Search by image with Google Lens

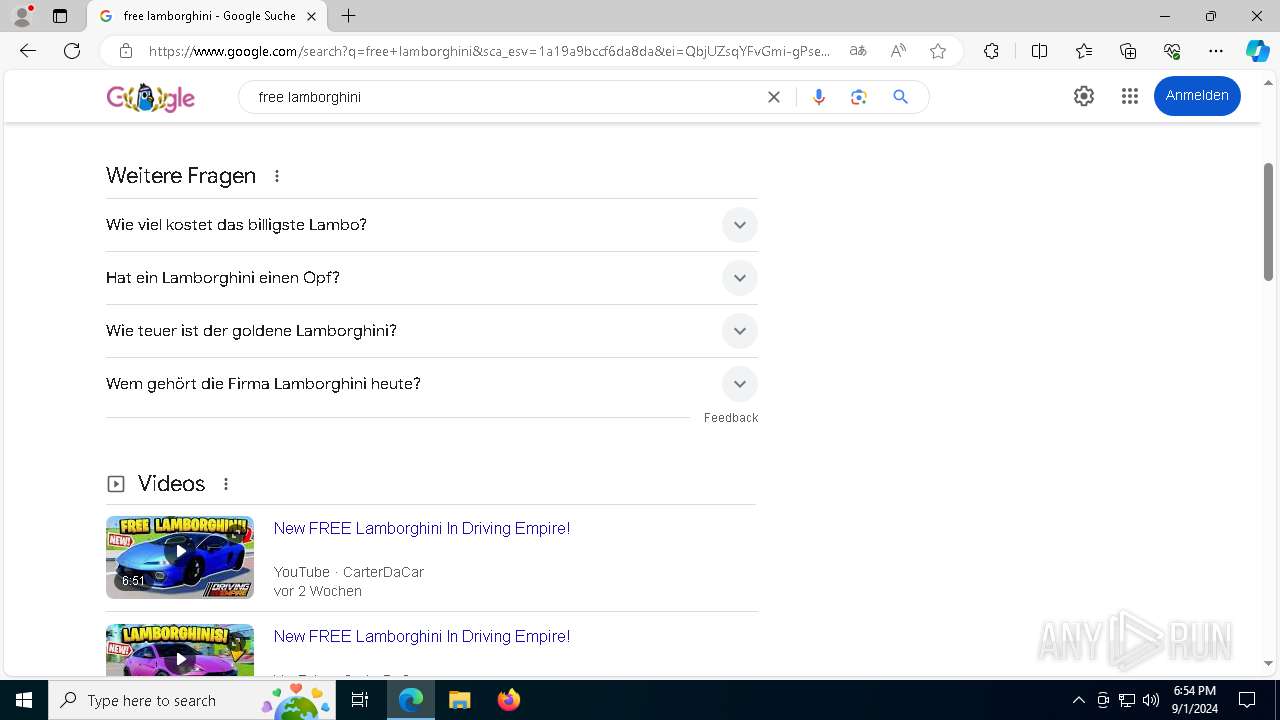(x=858, y=97)
